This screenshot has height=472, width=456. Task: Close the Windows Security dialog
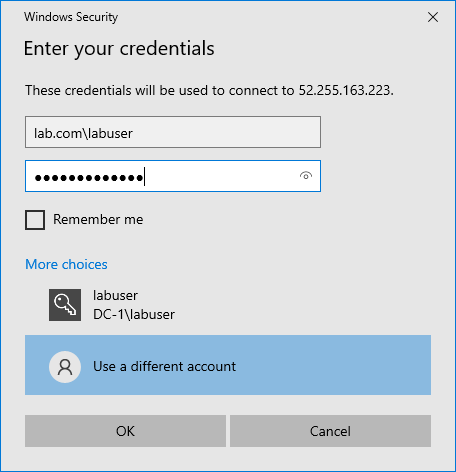pyautogui.click(x=433, y=17)
